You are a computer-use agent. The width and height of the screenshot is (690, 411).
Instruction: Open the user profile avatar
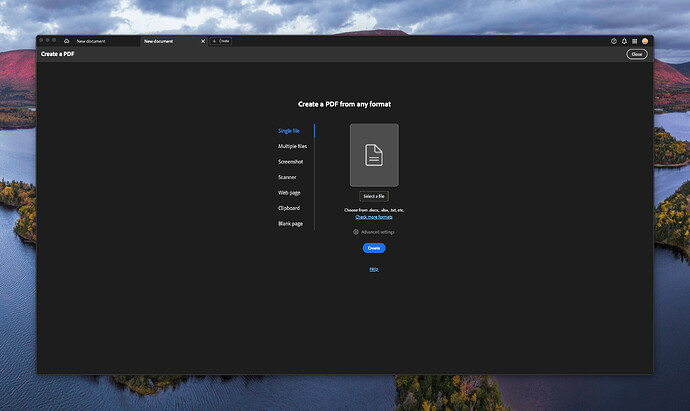[645, 41]
